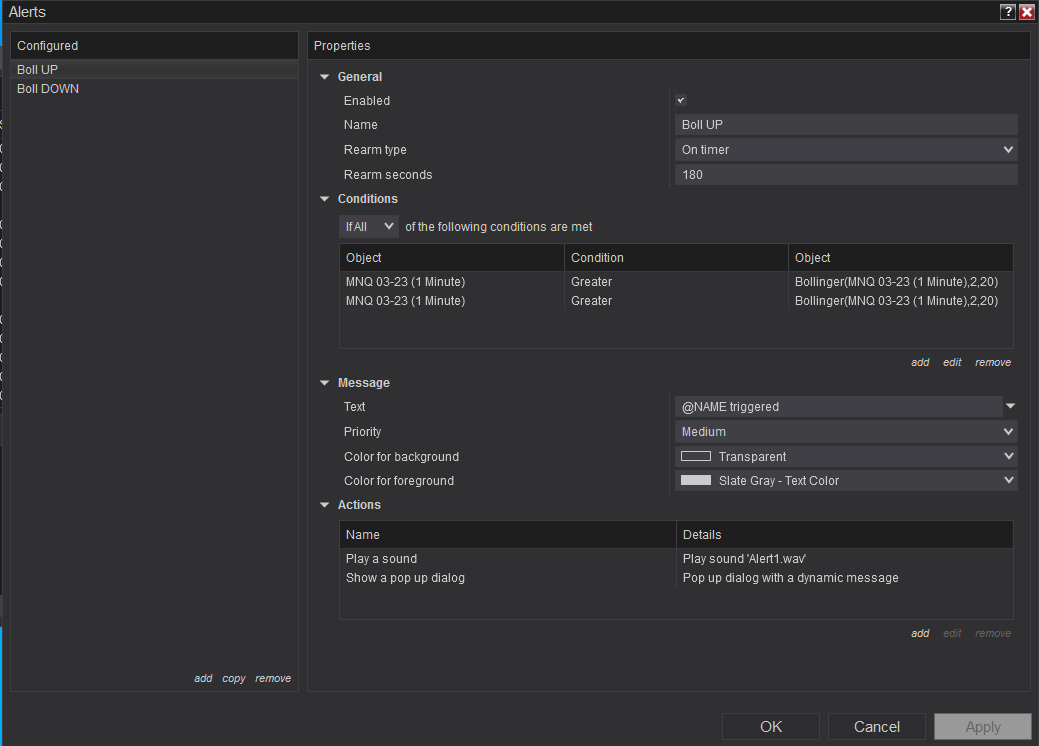Image resolution: width=1039 pixels, height=746 pixels.
Task: Click add link under Conditions table
Action: coord(920,362)
